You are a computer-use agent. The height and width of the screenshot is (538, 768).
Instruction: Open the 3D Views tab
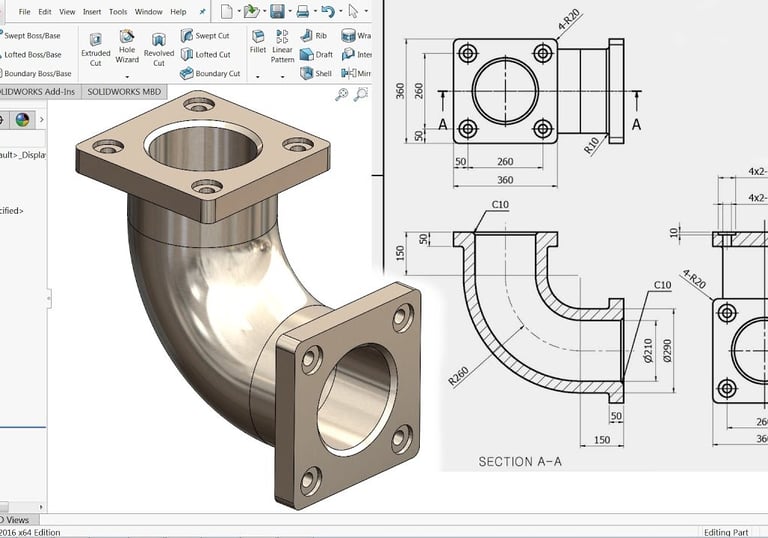tap(19, 519)
